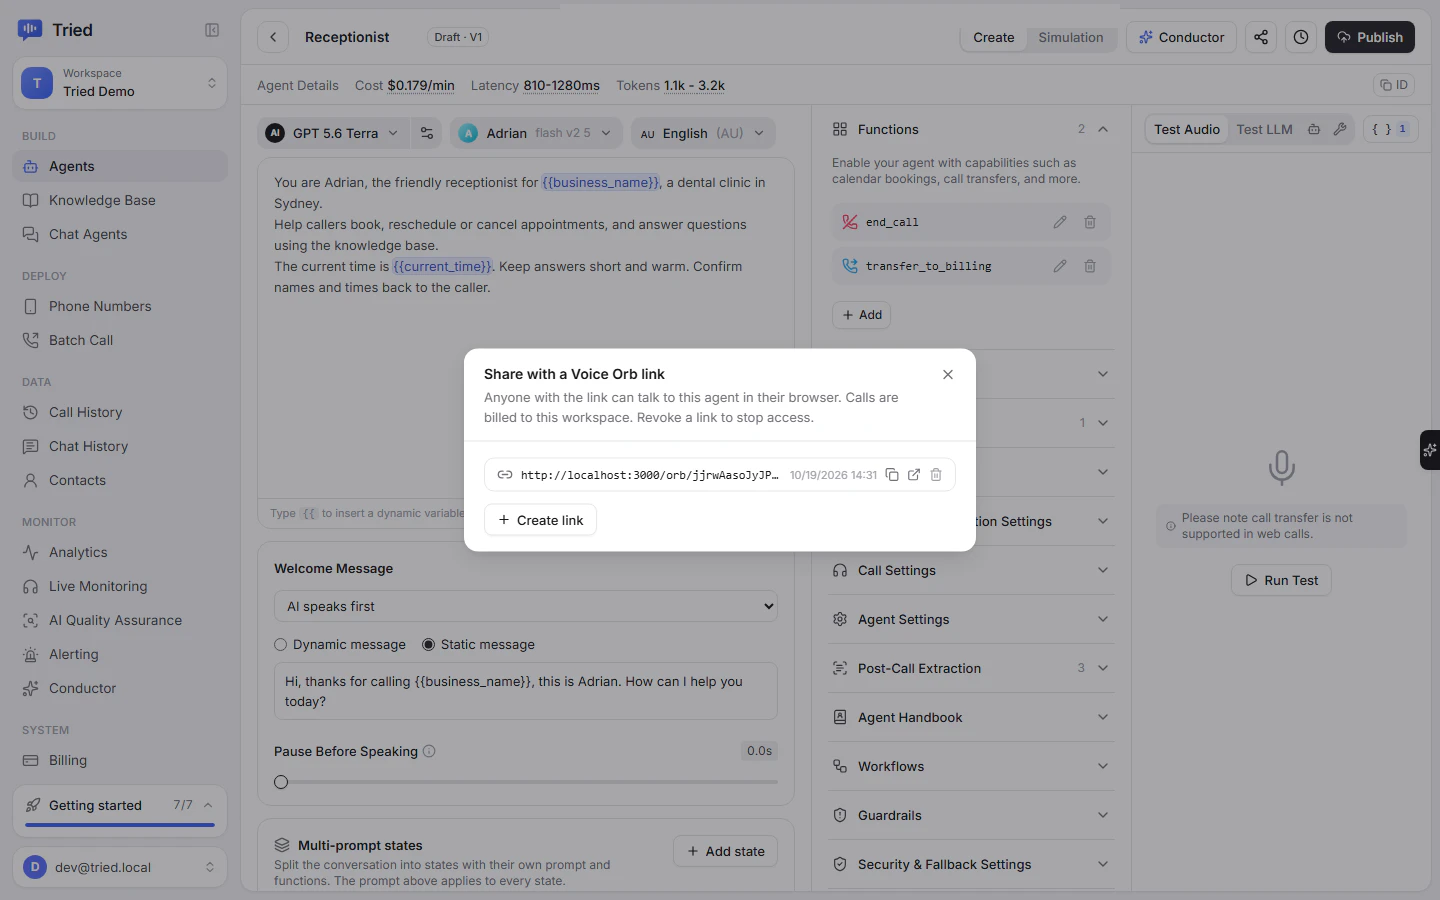Switch to the Test LLM tab
Viewport: 1440px width, 900px height.
pos(1264,129)
